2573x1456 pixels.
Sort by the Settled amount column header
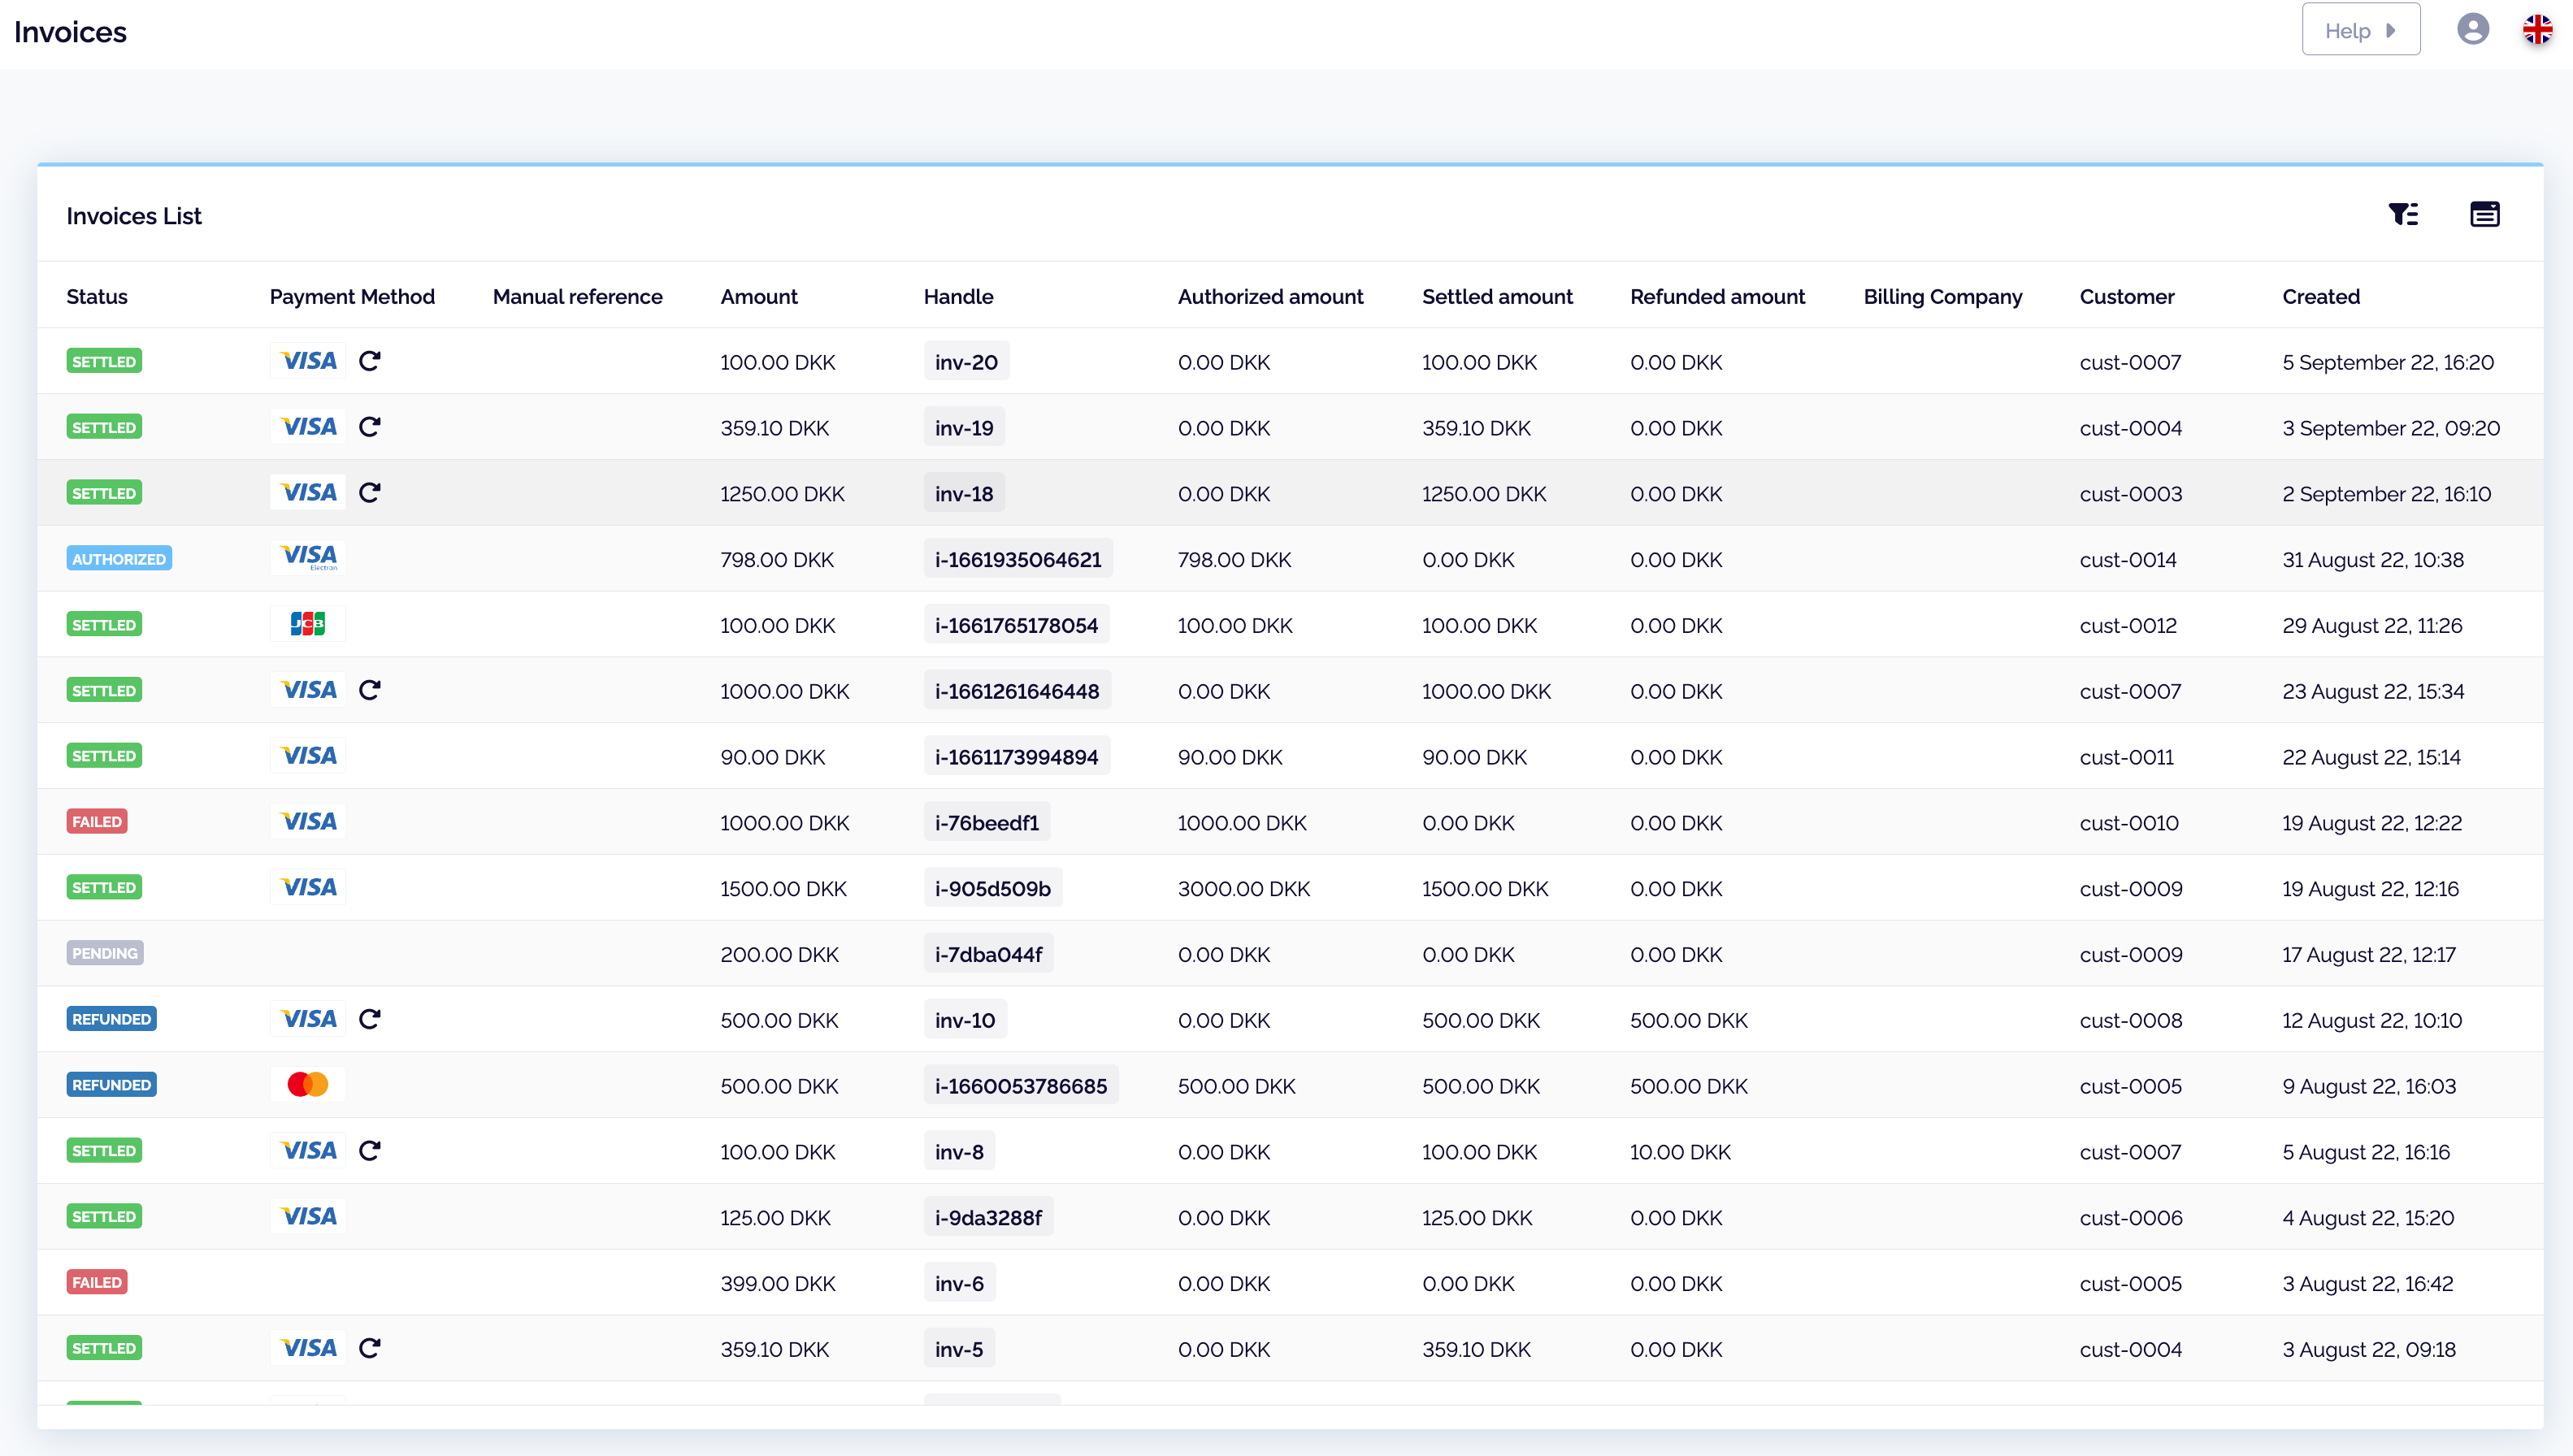tap(1497, 297)
